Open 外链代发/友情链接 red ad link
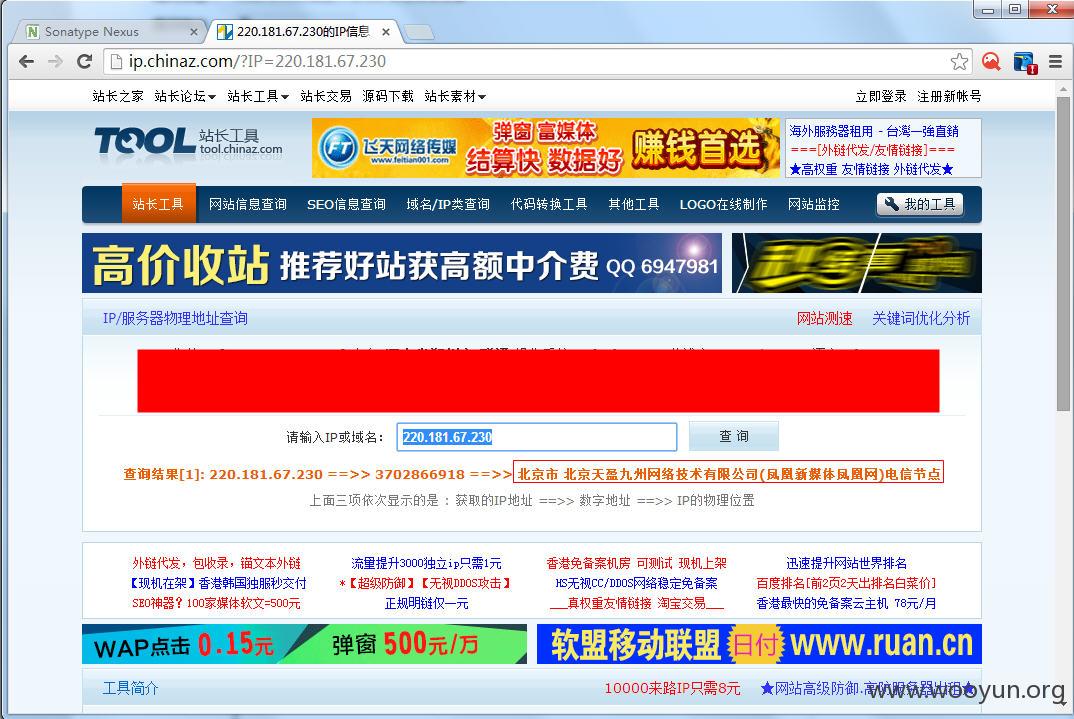Screen dimensions: 1074x719 [872, 150]
